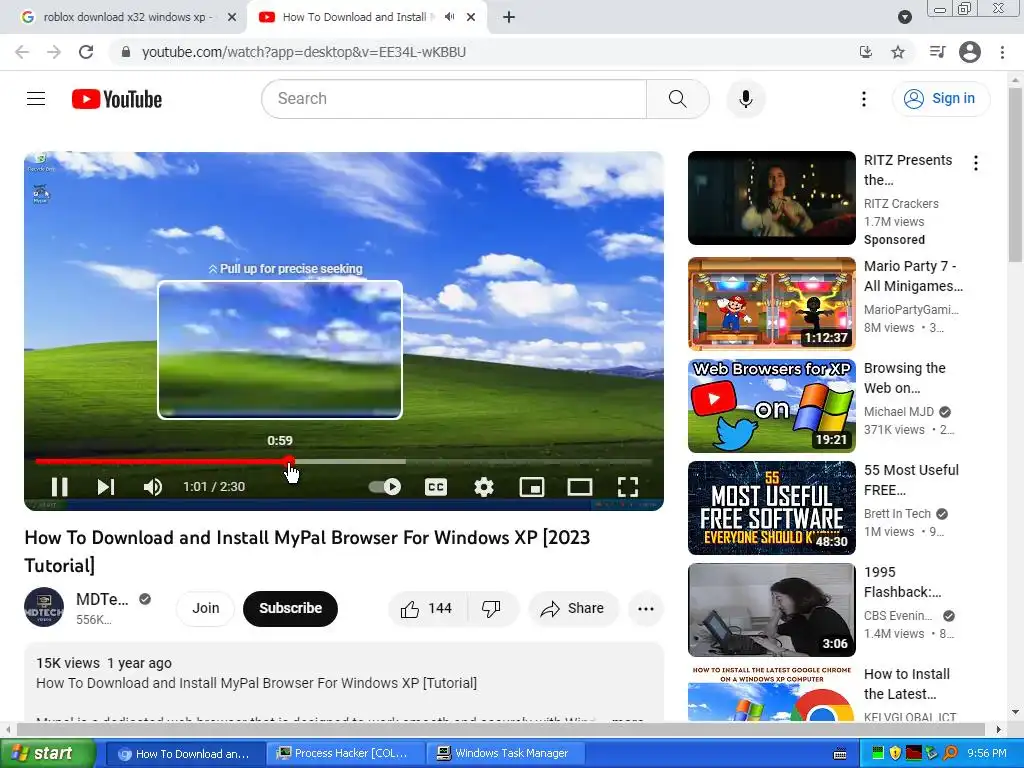Click the address bar URL
1024x768 pixels.
point(304,52)
